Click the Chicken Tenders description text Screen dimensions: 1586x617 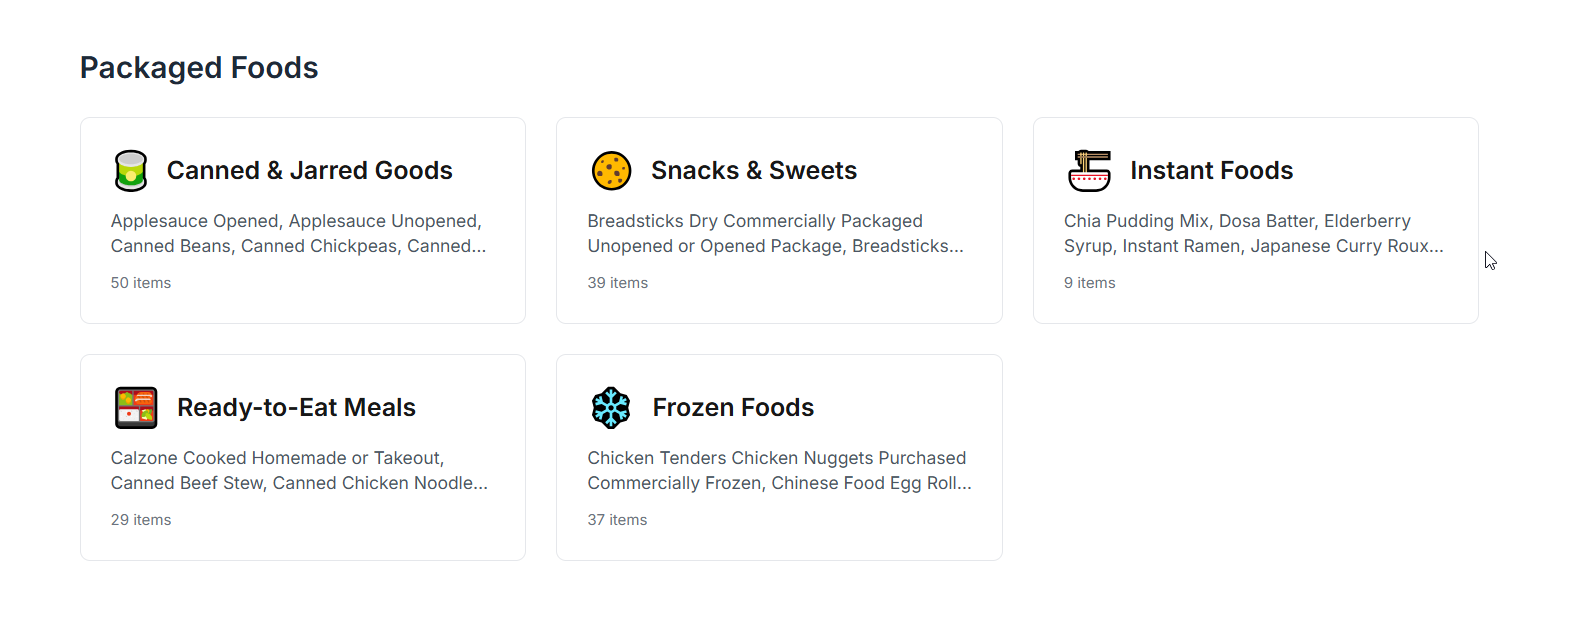pyautogui.click(x=780, y=471)
